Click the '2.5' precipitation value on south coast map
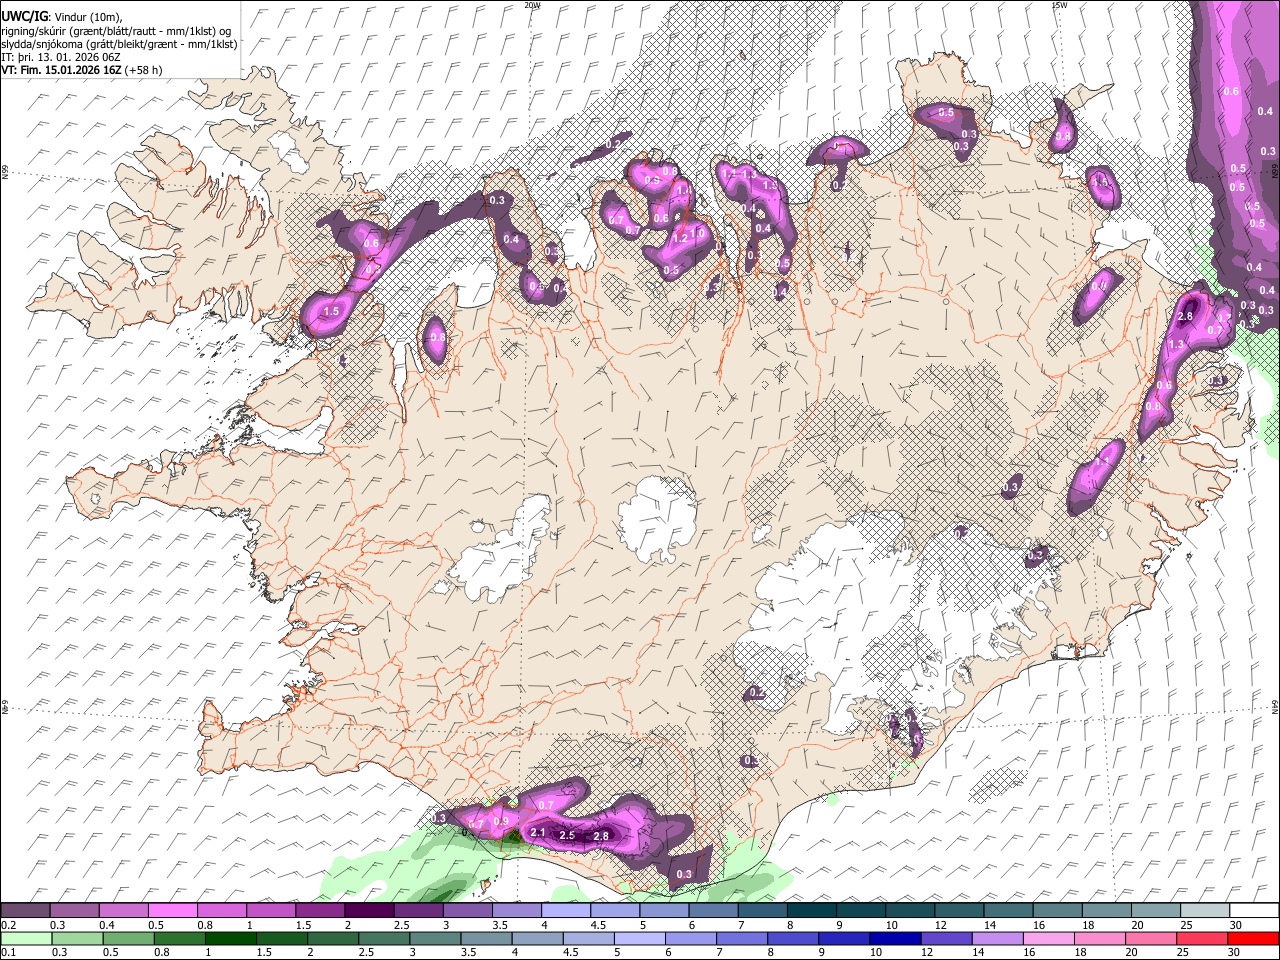The width and height of the screenshot is (1280, 960). (567, 835)
